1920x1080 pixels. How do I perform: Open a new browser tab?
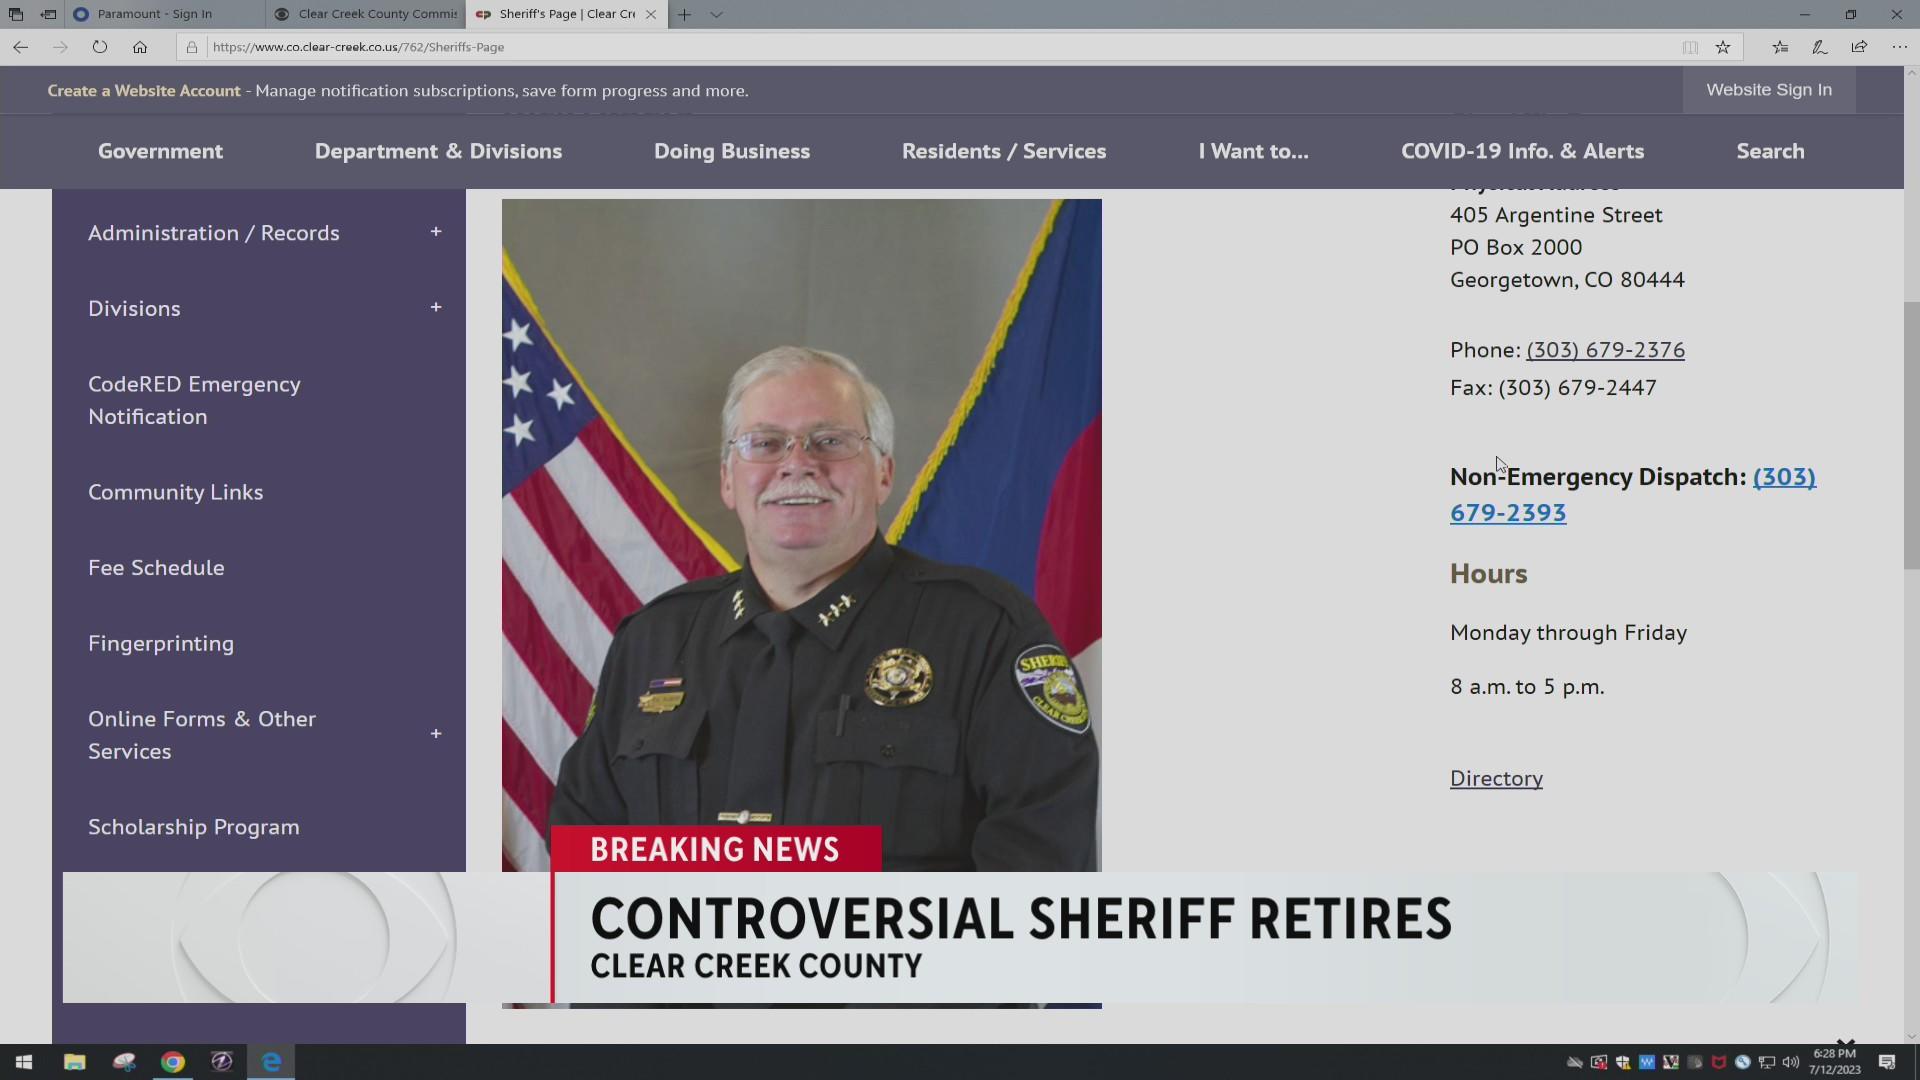[x=684, y=14]
